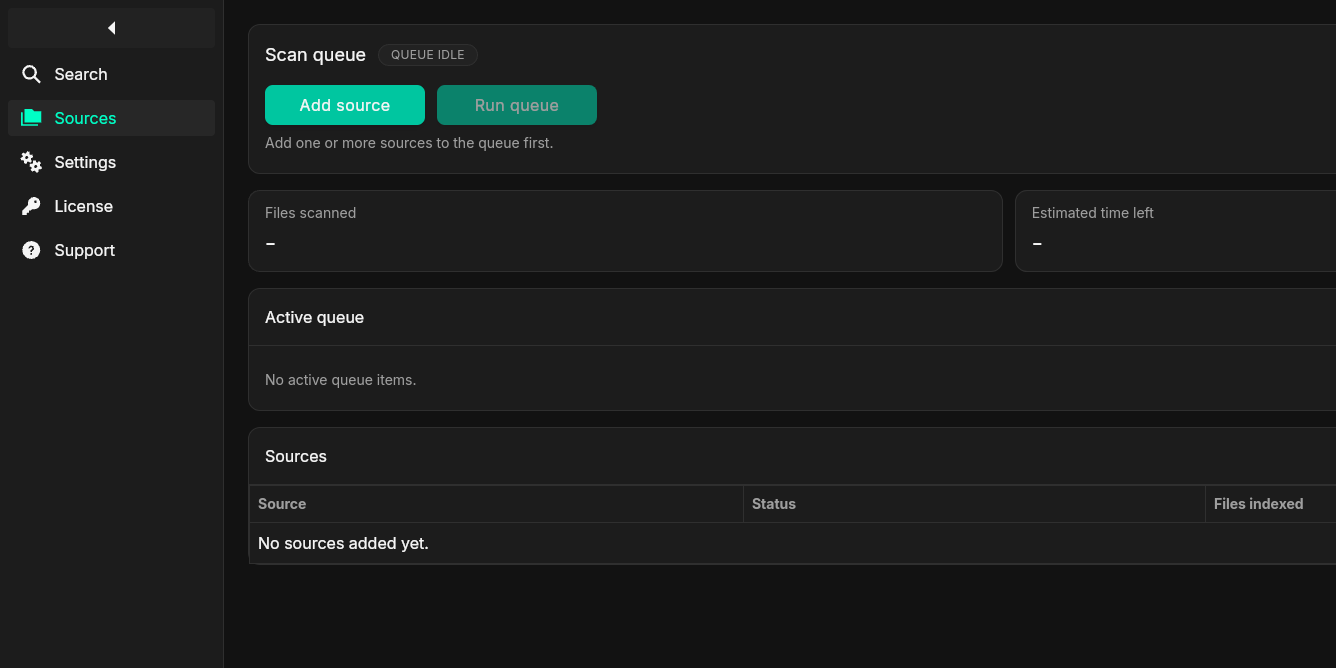Click the Active queue heading
Viewport: 1336px width, 668px height.
click(314, 317)
